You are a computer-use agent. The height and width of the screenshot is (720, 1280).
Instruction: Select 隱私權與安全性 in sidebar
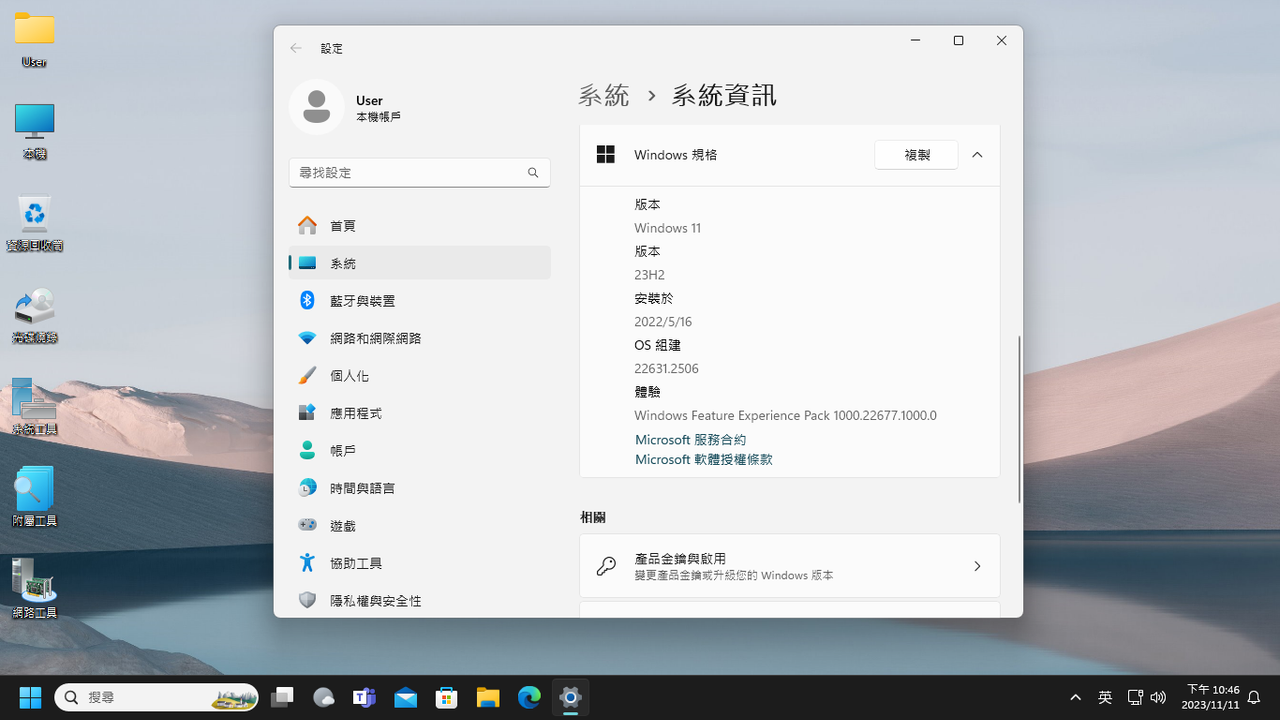420,601
